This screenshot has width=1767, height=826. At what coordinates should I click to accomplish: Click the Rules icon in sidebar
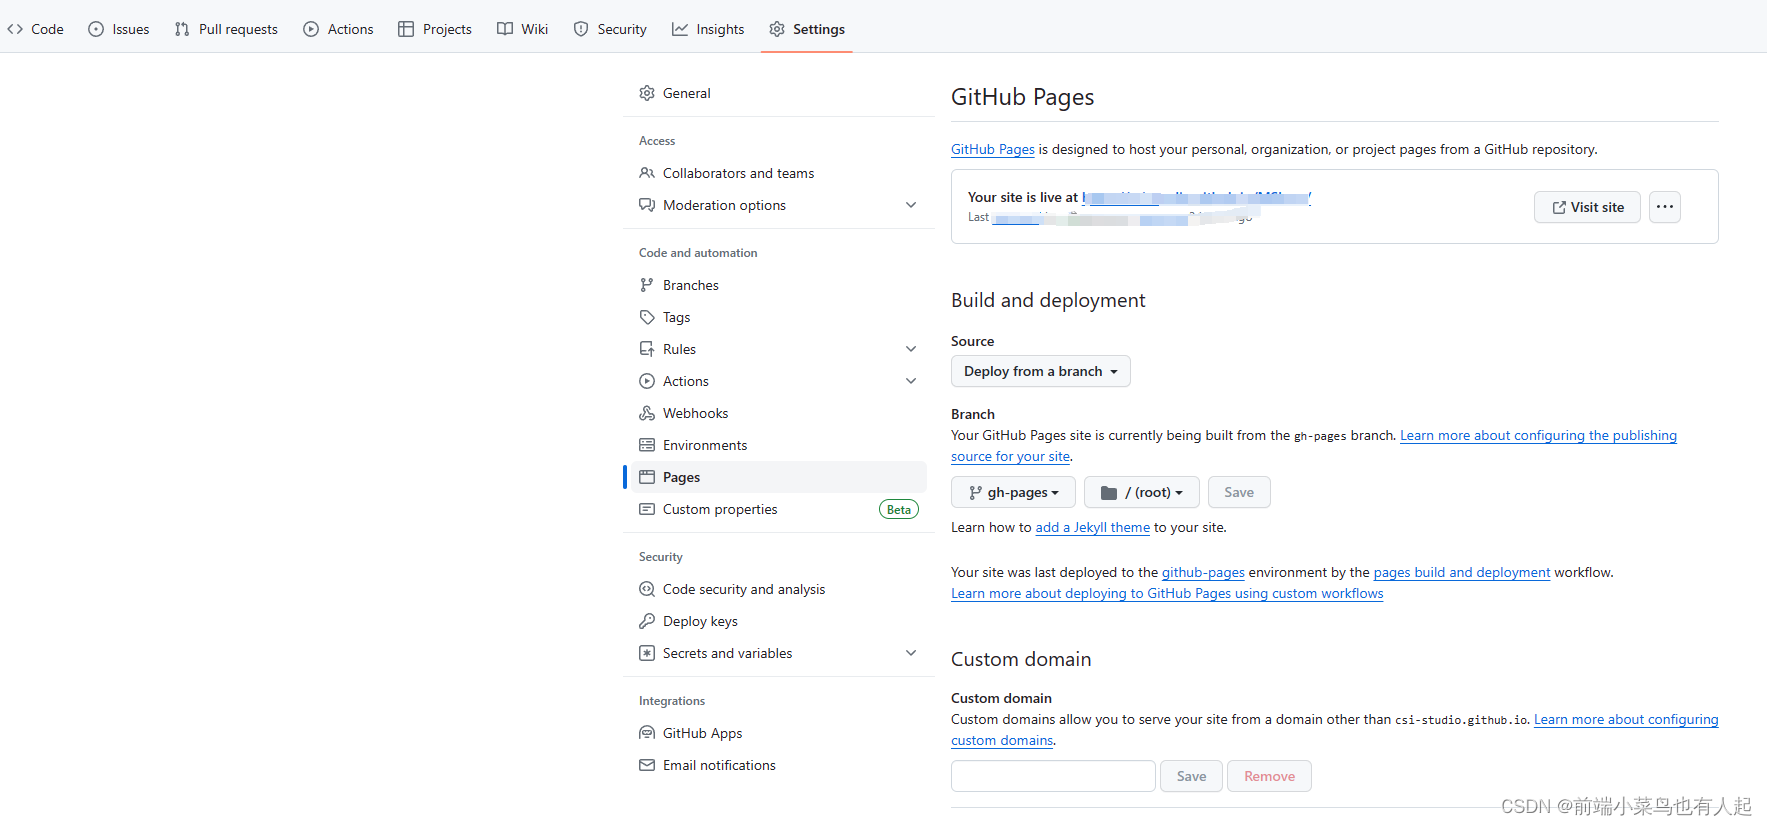[647, 349]
